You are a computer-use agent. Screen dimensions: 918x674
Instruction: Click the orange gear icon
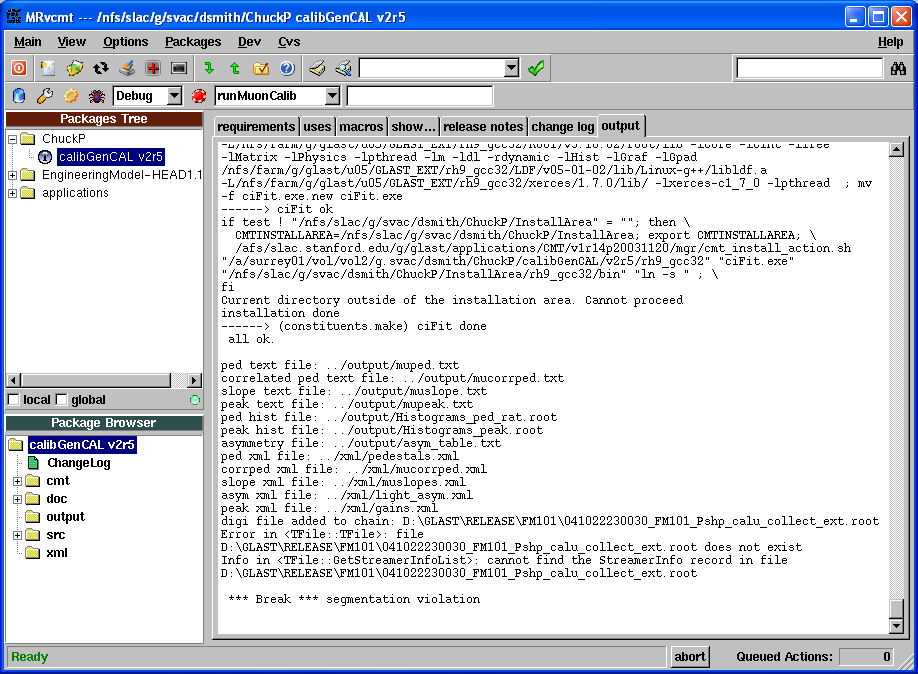[x=71, y=95]
